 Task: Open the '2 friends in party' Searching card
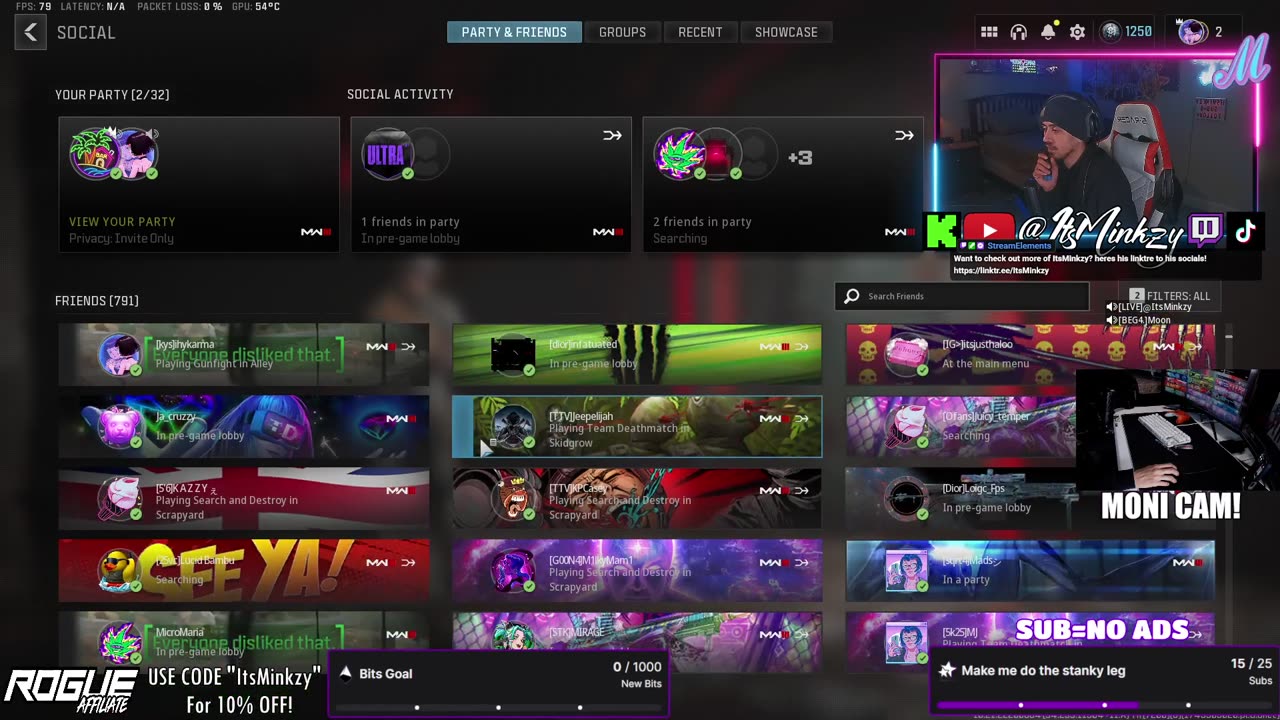[x=783, y=184]
